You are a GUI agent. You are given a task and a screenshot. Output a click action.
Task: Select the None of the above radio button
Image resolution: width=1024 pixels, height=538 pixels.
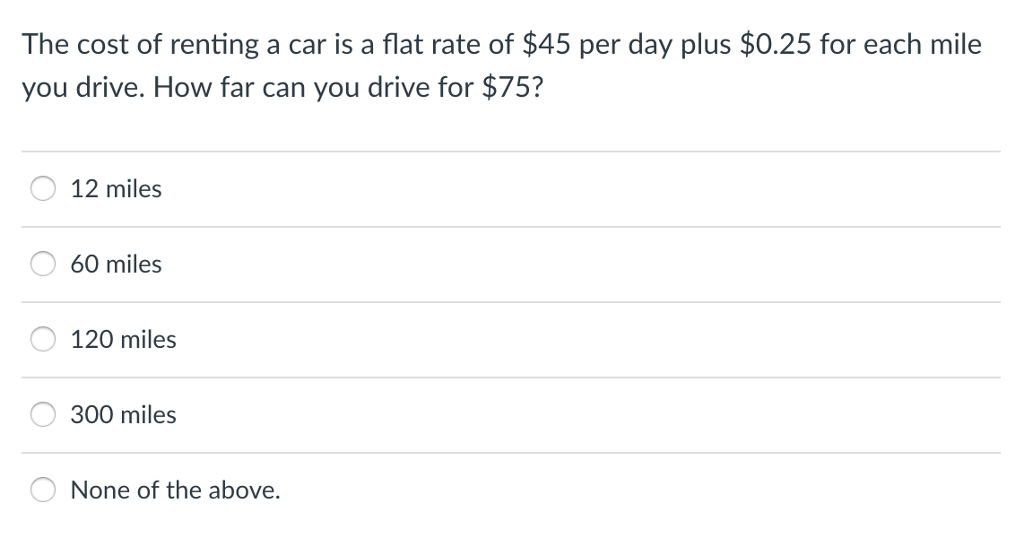(43, 489)
